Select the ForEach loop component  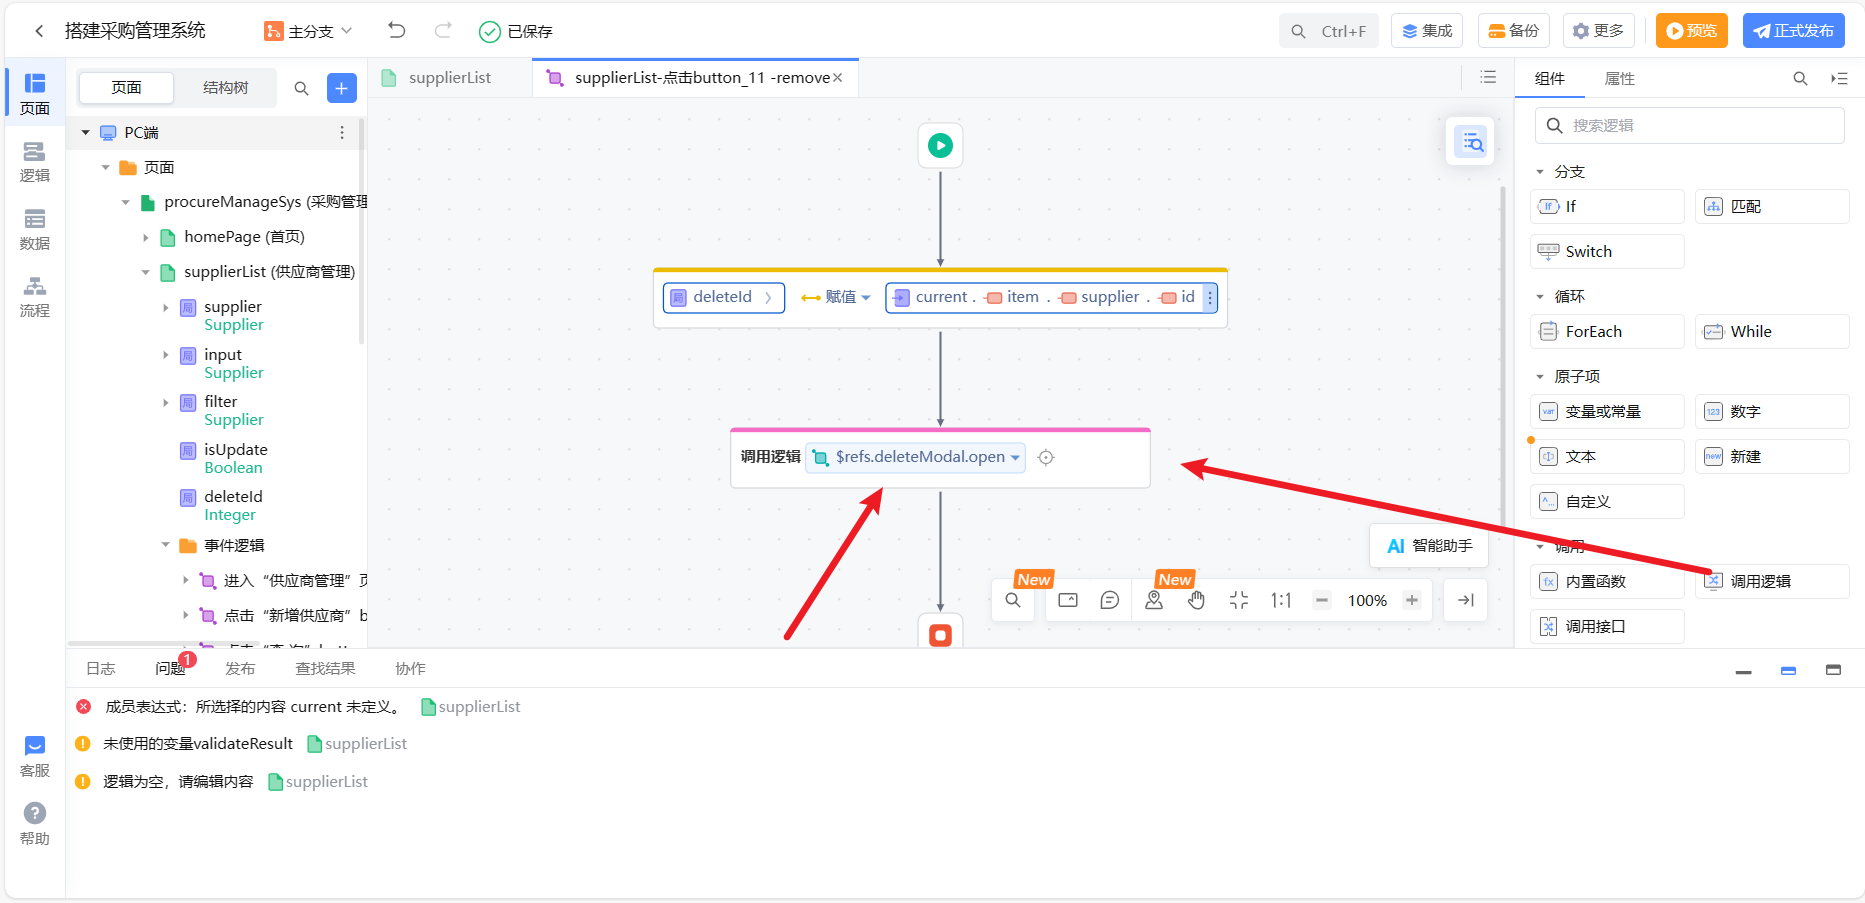tap(1608, 332)
